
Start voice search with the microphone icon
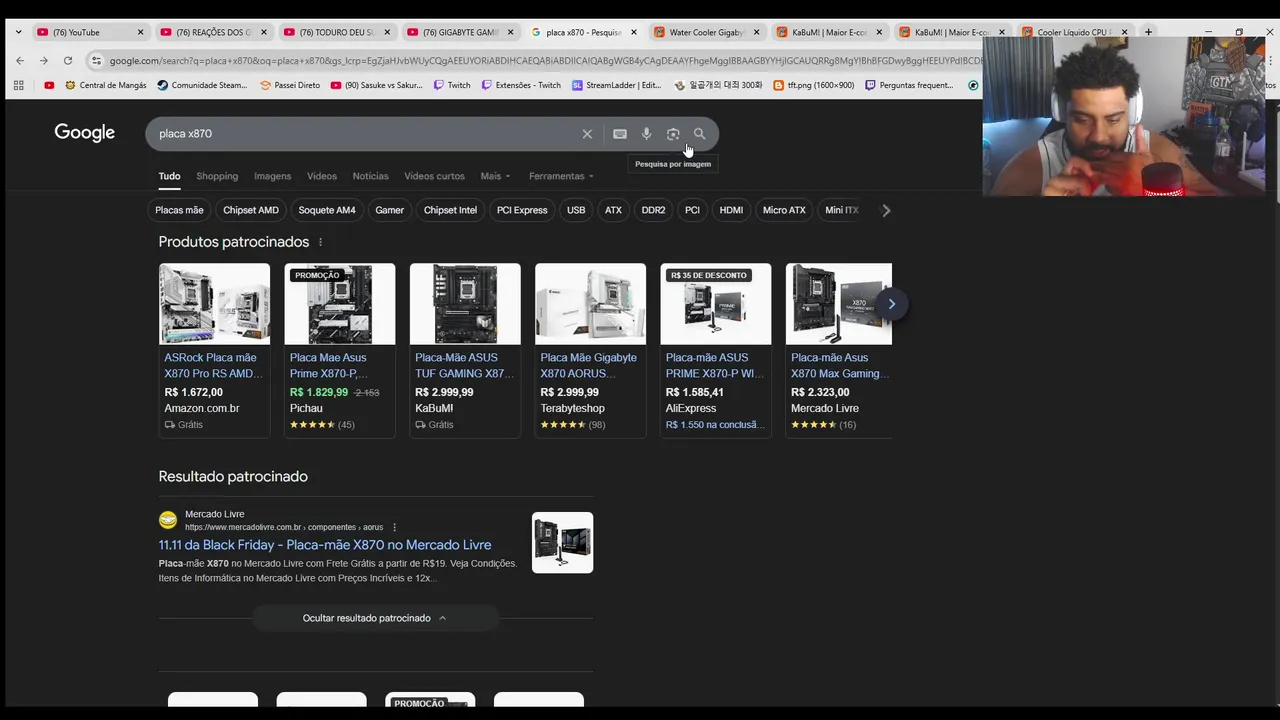click(x=646, y=134)
